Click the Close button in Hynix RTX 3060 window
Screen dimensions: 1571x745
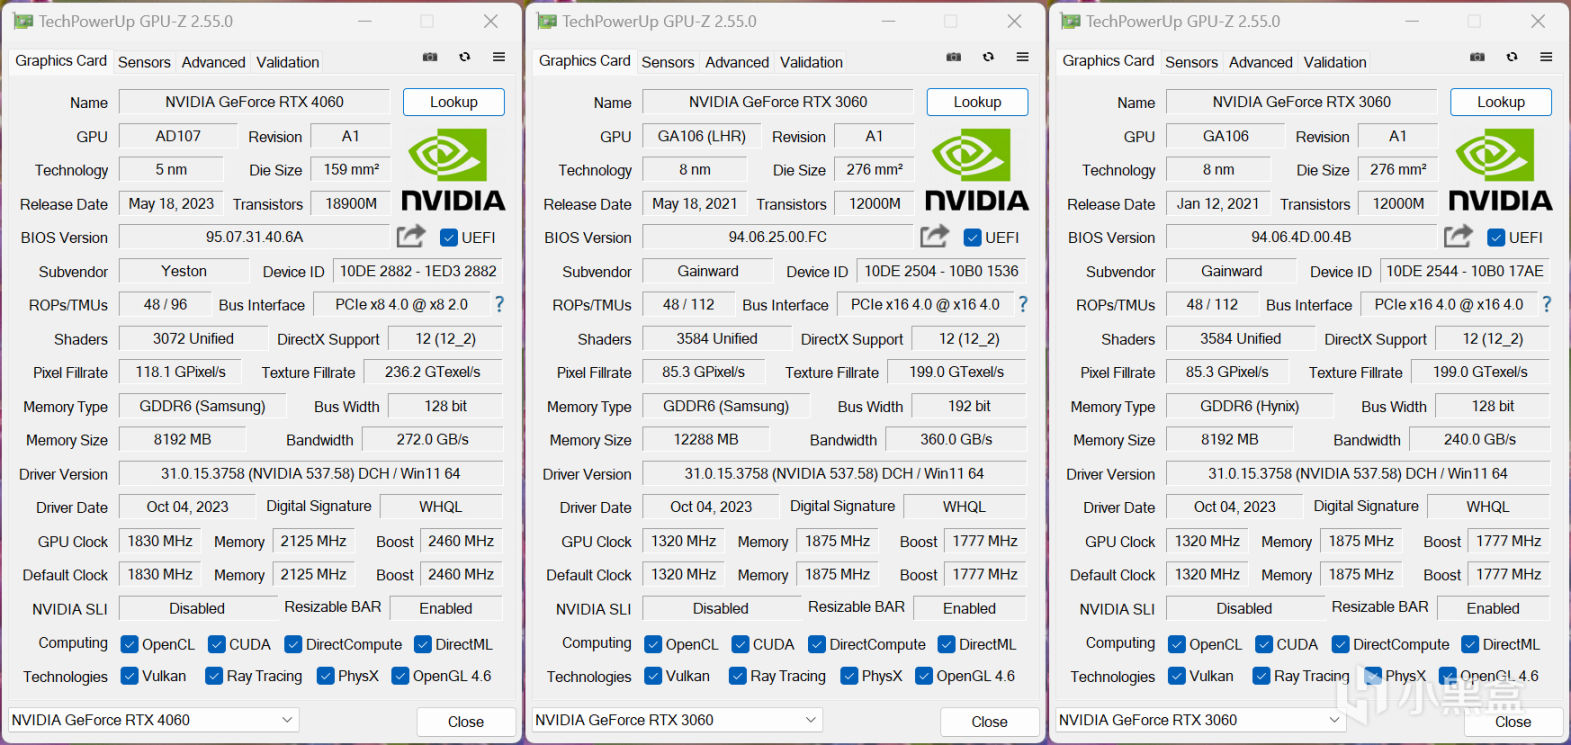click(1513, 722)
